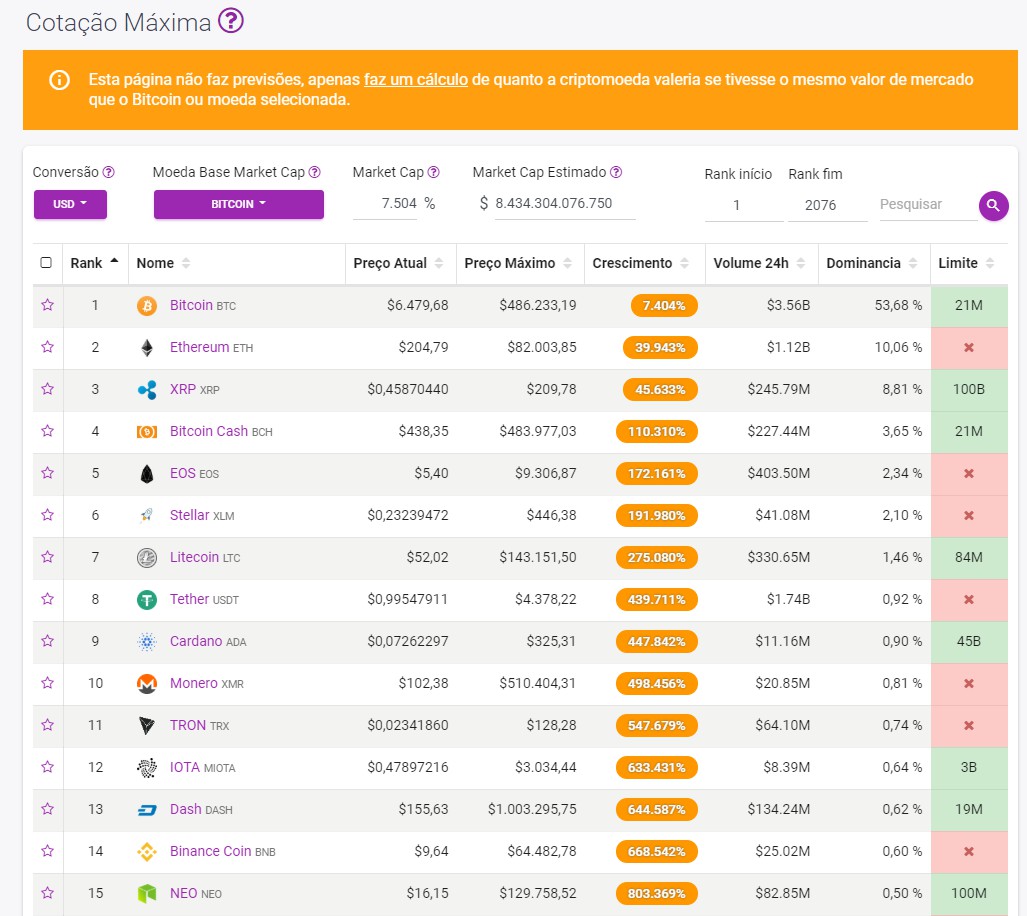Image resolution: width=1027 pixels, height=916 pixels.
Task: Star the XRP row as favorite
Action: pos(47,389)
